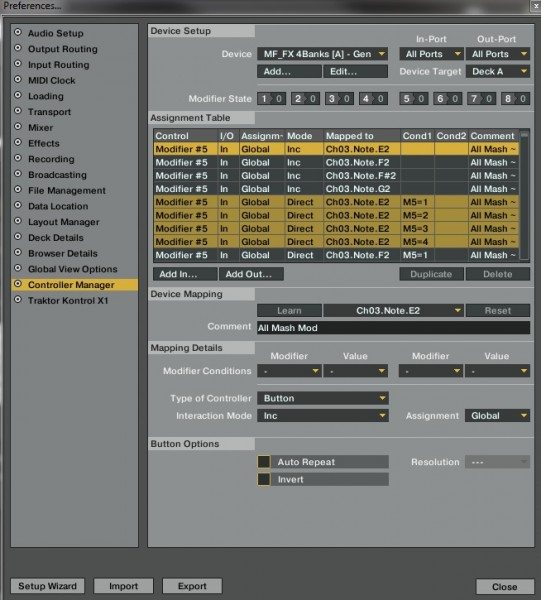Switch to File Management preferences
The height and width of the screenshot is (600, 541).
[x=67, y=190]
